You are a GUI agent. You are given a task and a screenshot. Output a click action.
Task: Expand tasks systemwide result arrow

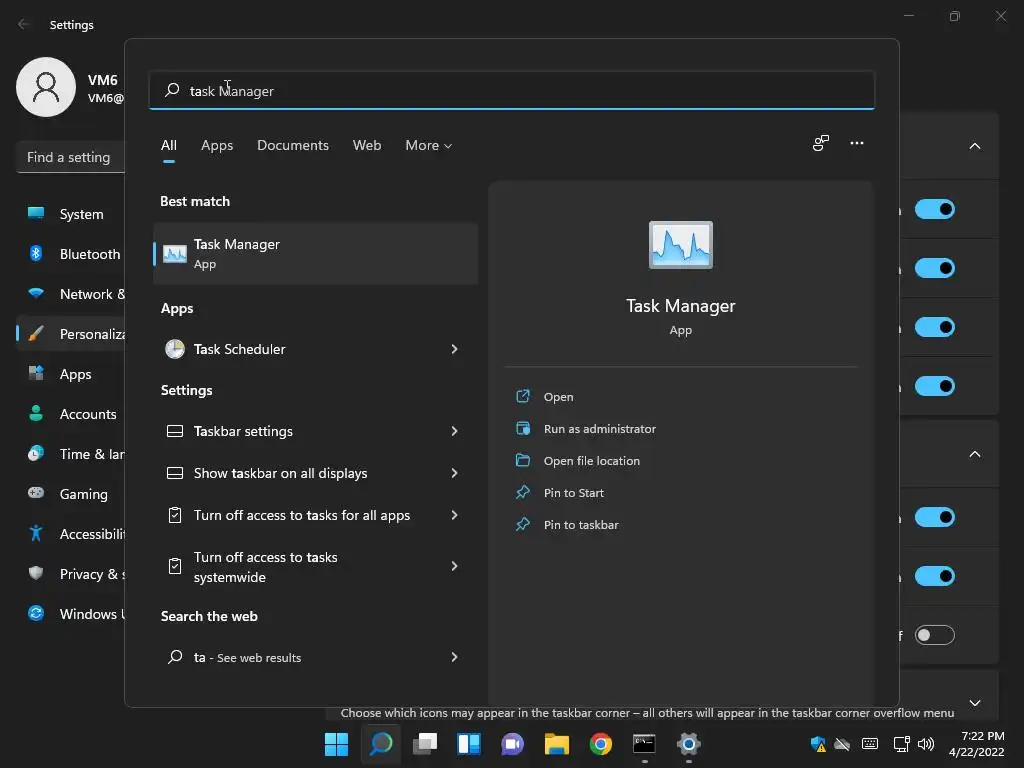tap(455, 566)
